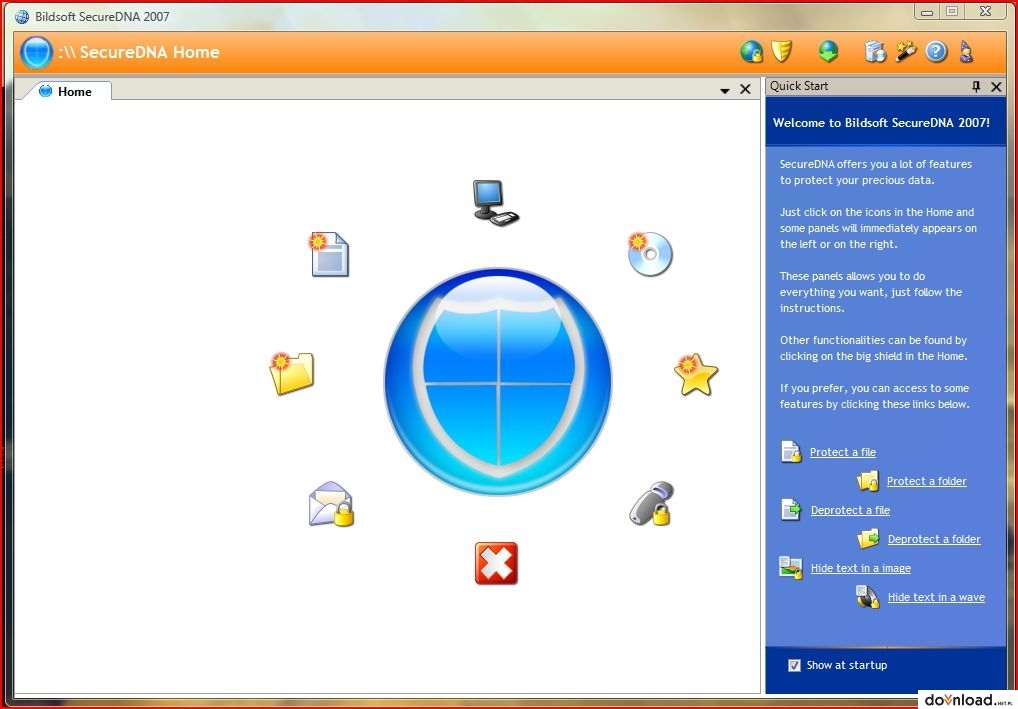Open the Protect a file link
Screen dimensions: 1018x709
843,453
